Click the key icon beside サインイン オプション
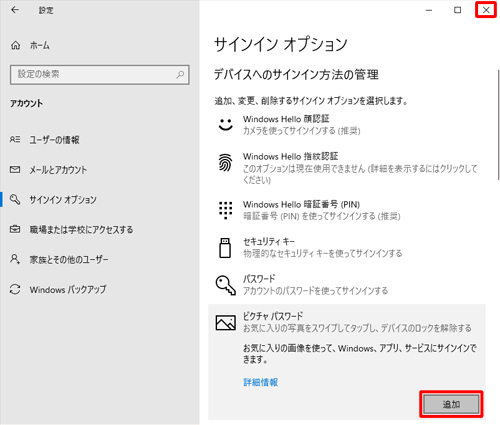Image resolution: width=500 pixels, height=425 pixels. (15, 199)
